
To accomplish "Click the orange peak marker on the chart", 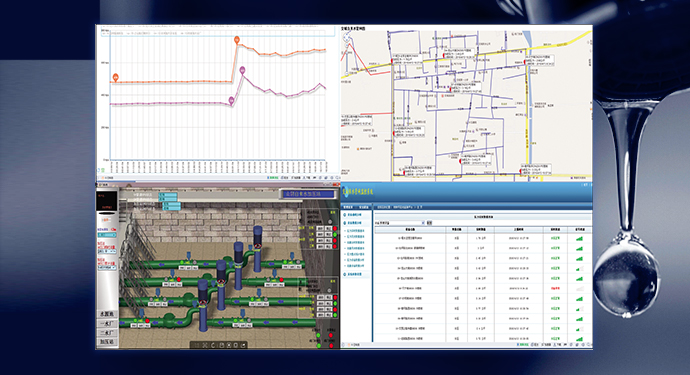I will point(237,40).
